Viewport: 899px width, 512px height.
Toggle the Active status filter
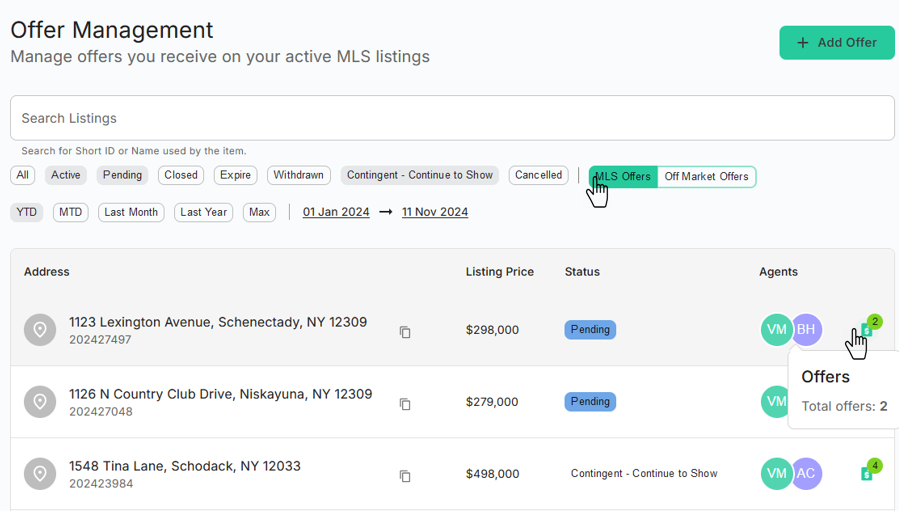coord(66,175)
